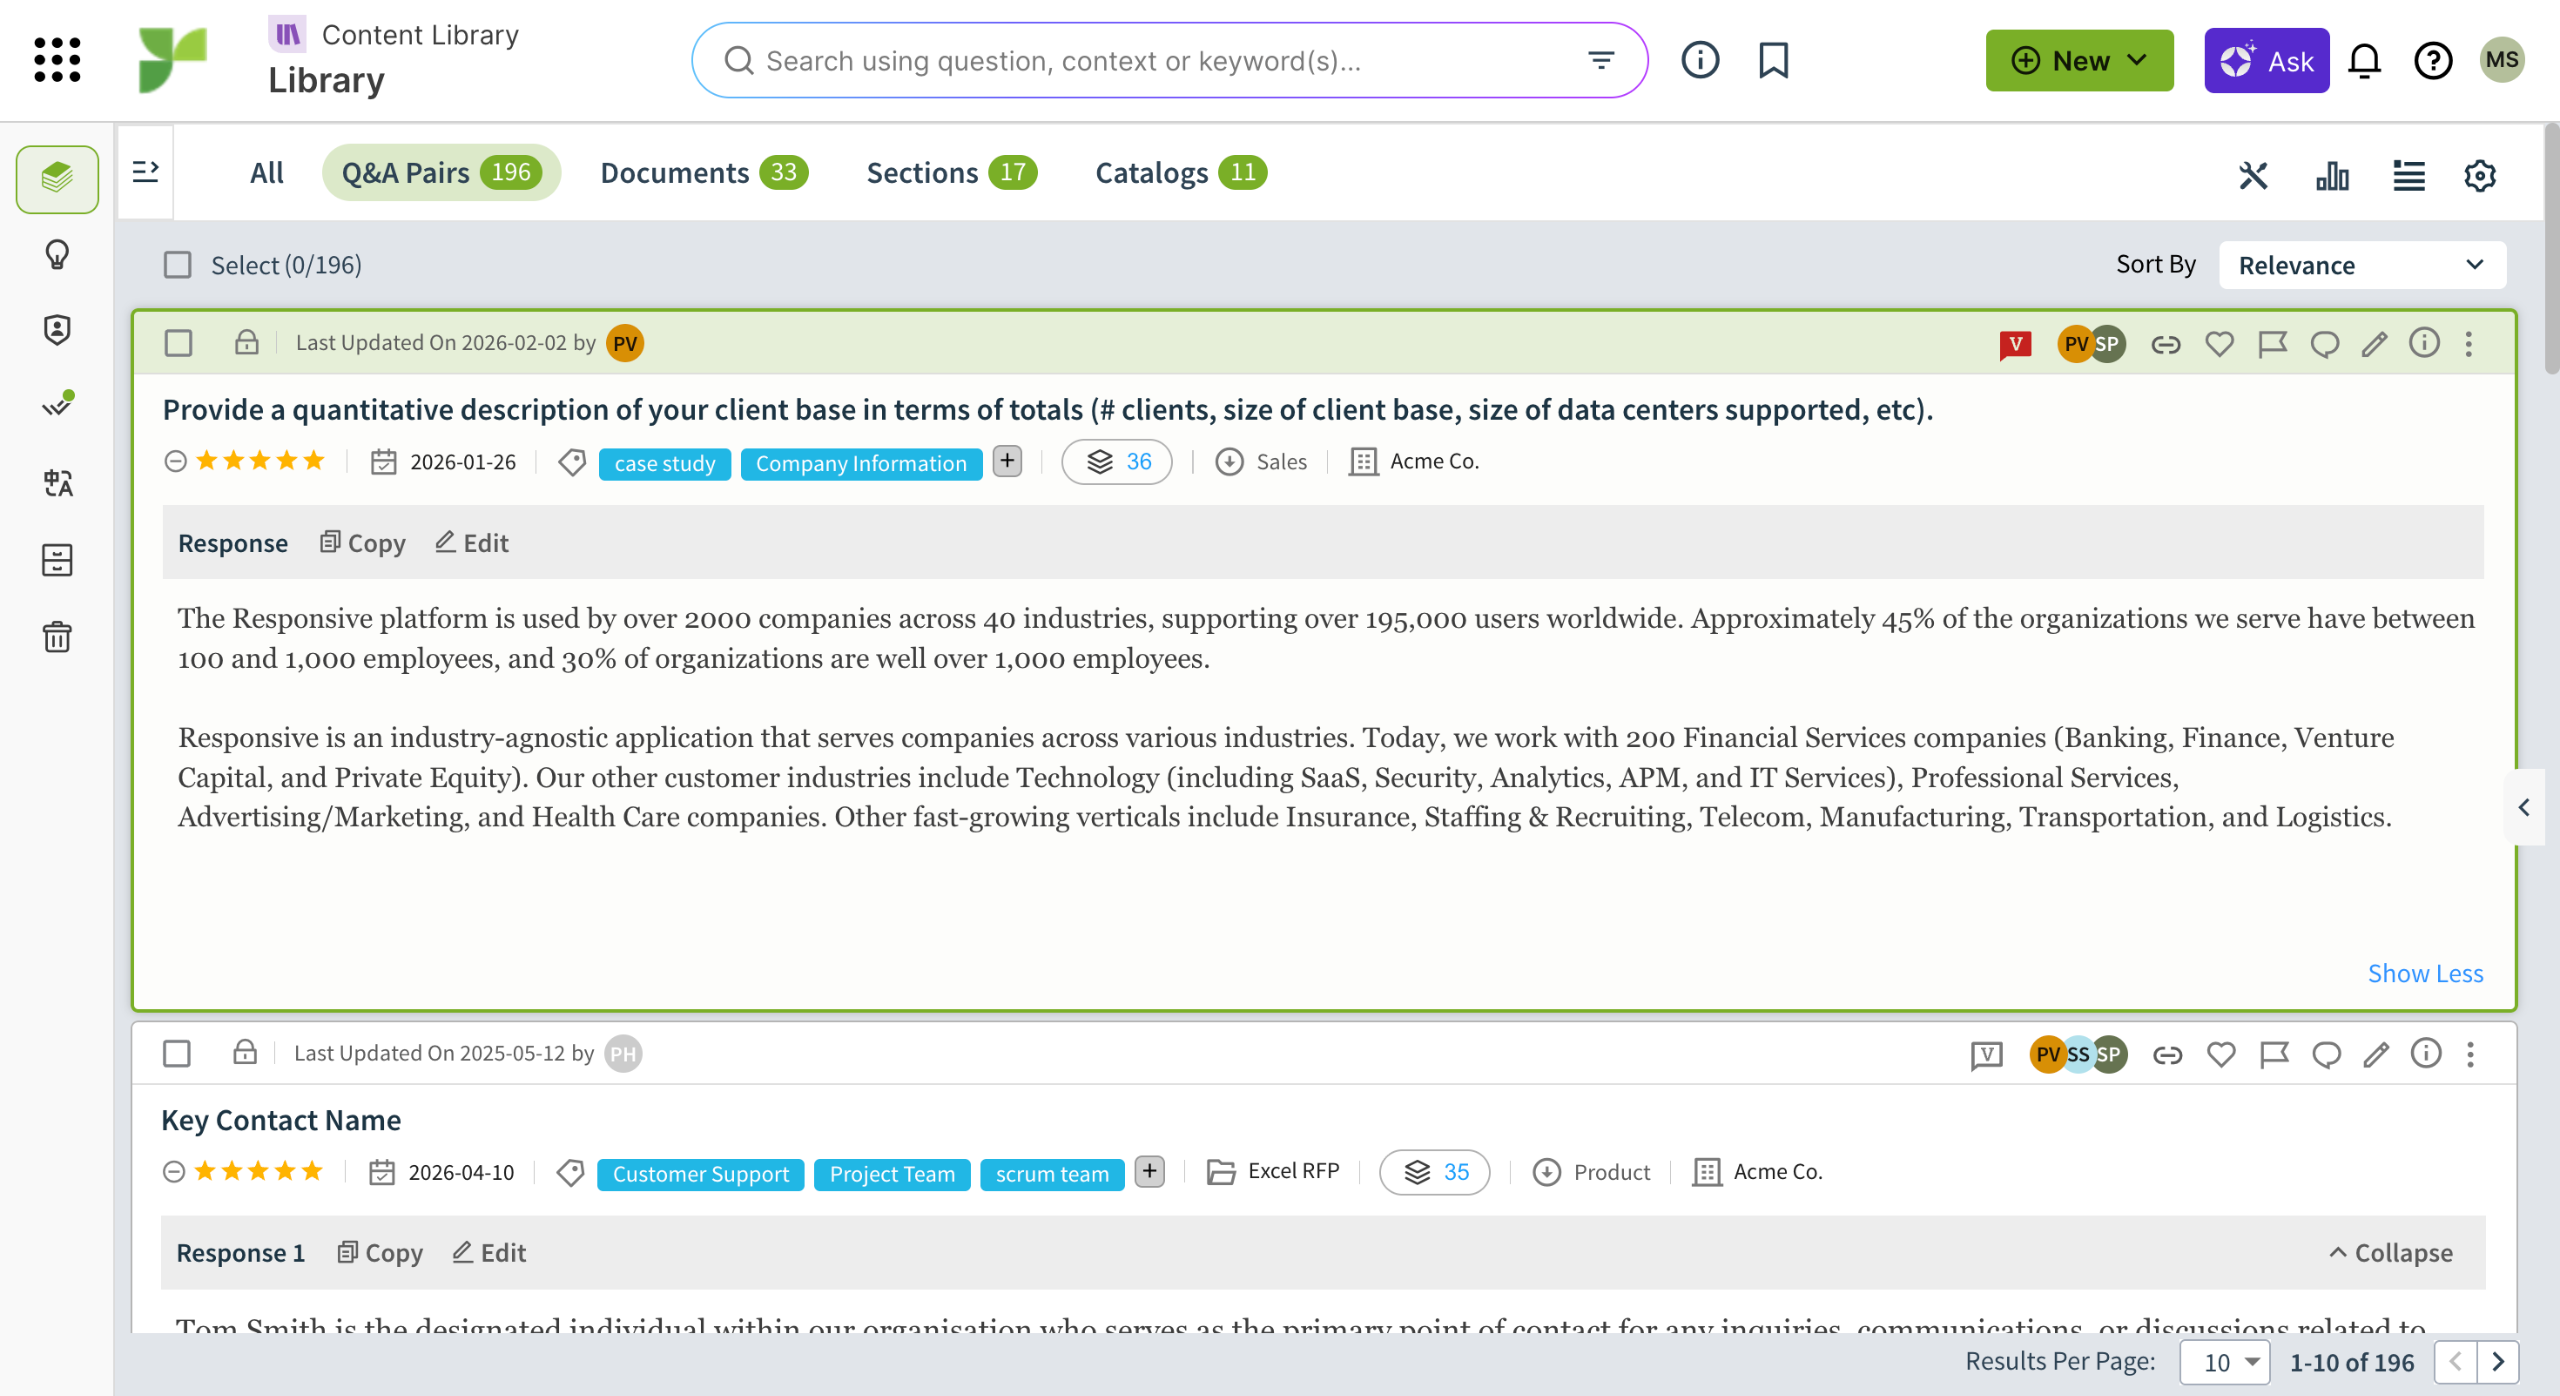Click the flag icon on first Q&A pair

pos(2272,344)
